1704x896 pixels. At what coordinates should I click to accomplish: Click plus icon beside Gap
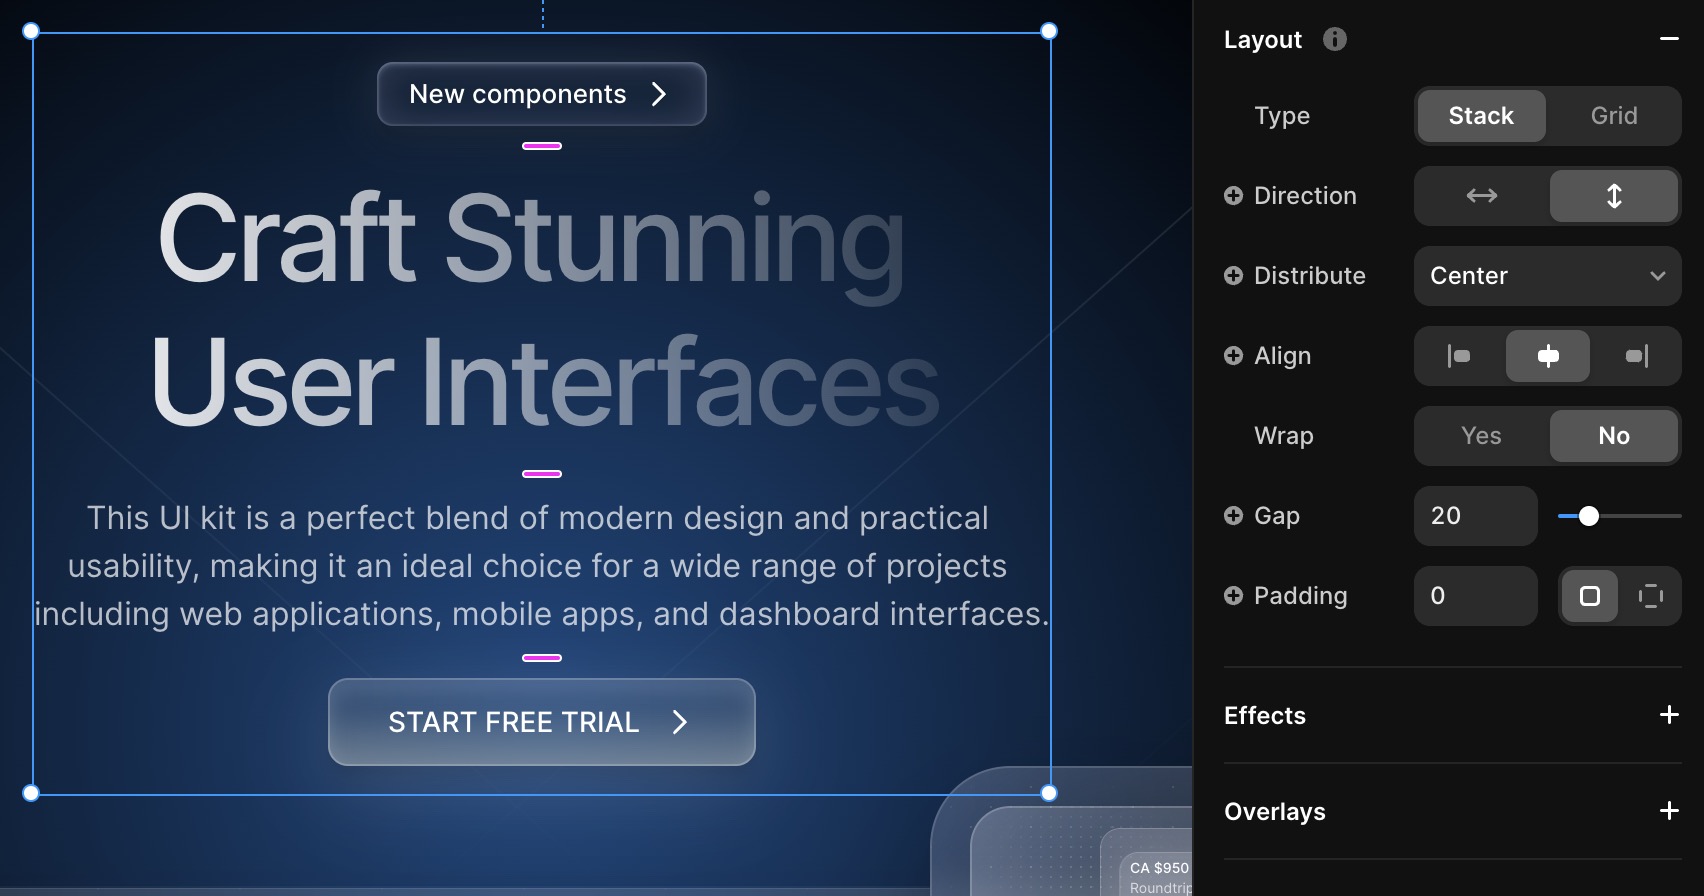[1234, 516]
